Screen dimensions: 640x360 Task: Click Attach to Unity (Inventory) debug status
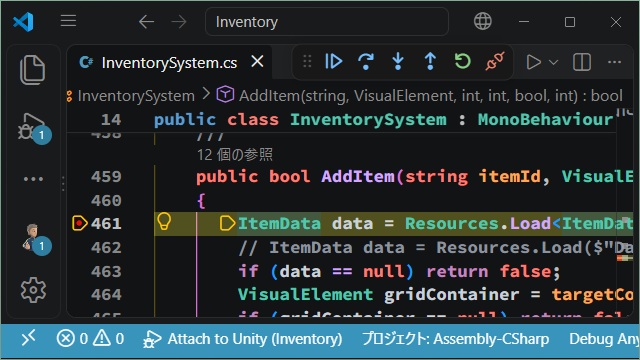(x=242, y=339)
